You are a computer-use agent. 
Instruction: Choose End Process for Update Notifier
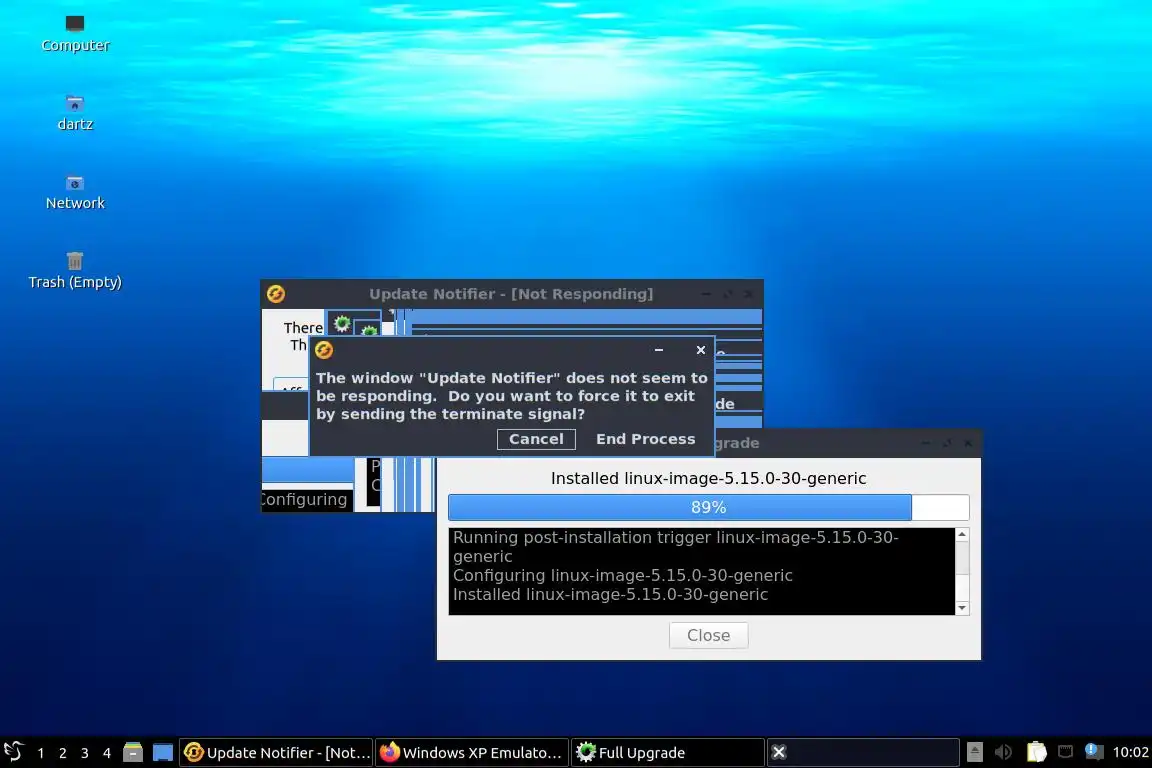[x=645, y=439]
